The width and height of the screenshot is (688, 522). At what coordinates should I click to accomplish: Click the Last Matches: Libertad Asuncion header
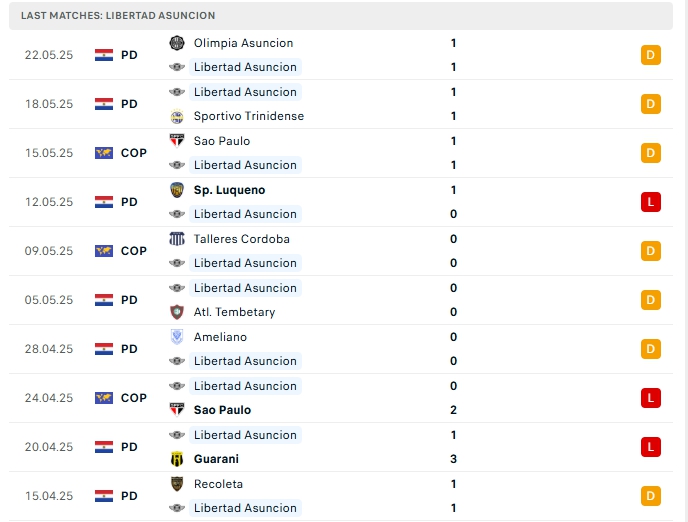(118, 16)
